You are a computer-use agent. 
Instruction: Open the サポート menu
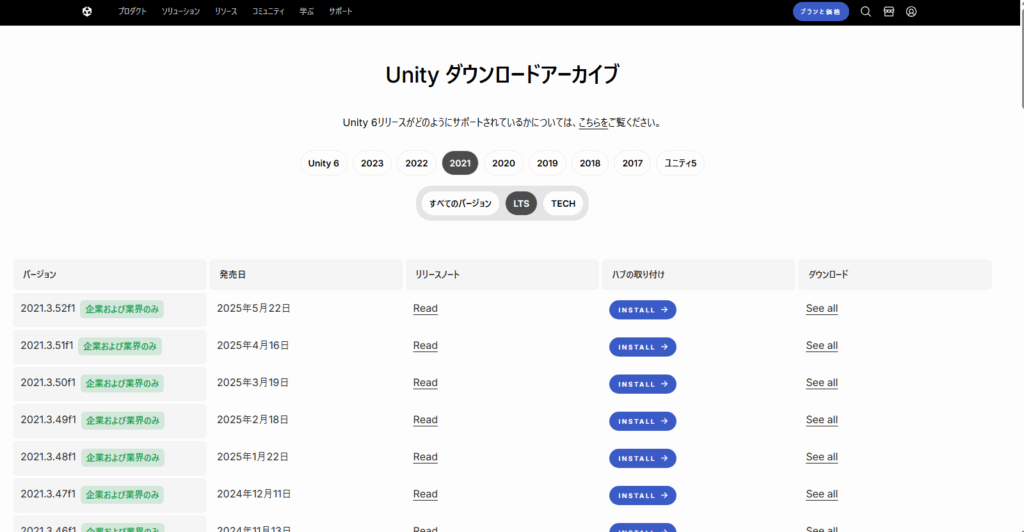pos(340,11)
